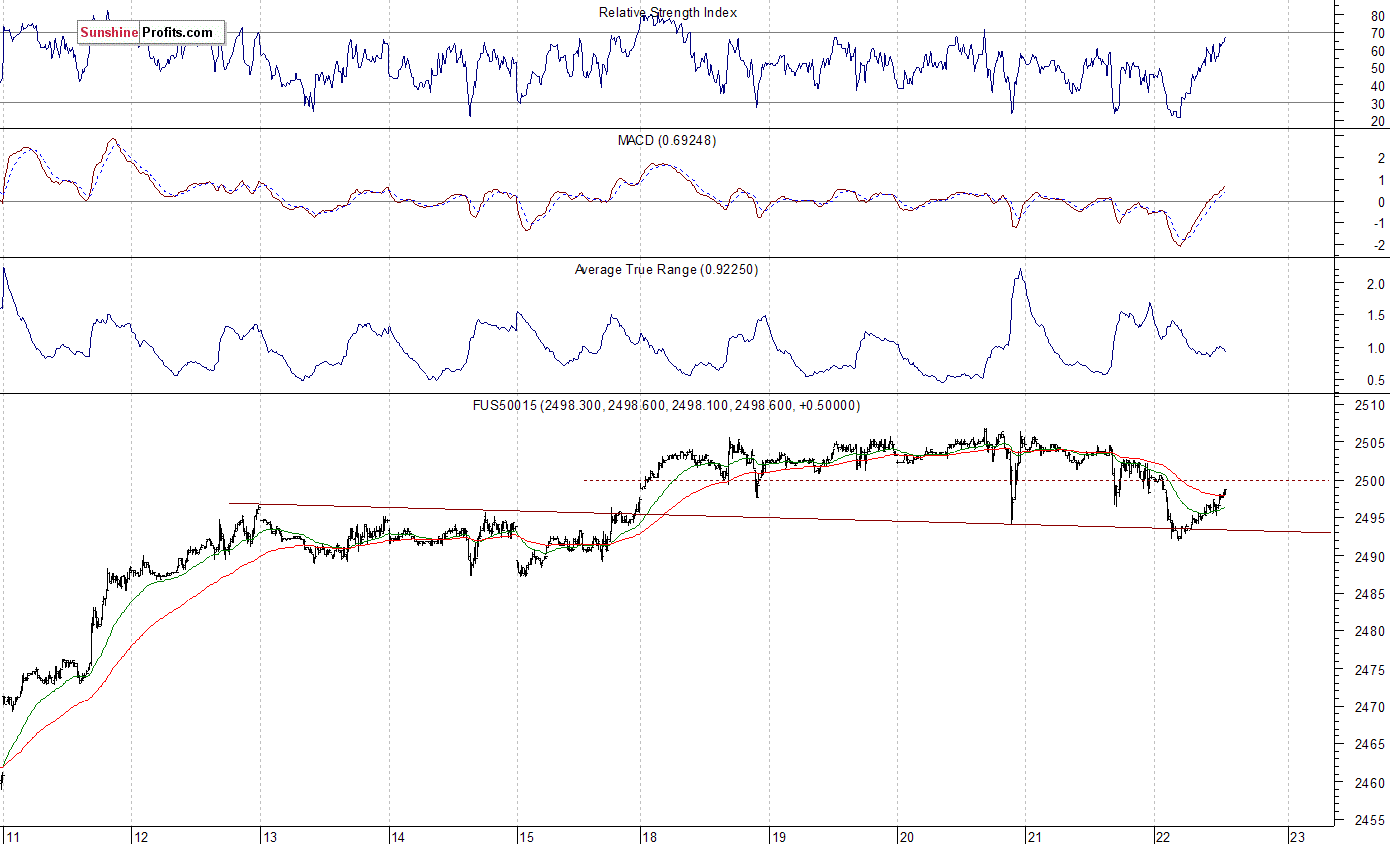Screen dimensions: 1390x844
Task: Click the 2485 price axis label
Action: pos(1370,594)
